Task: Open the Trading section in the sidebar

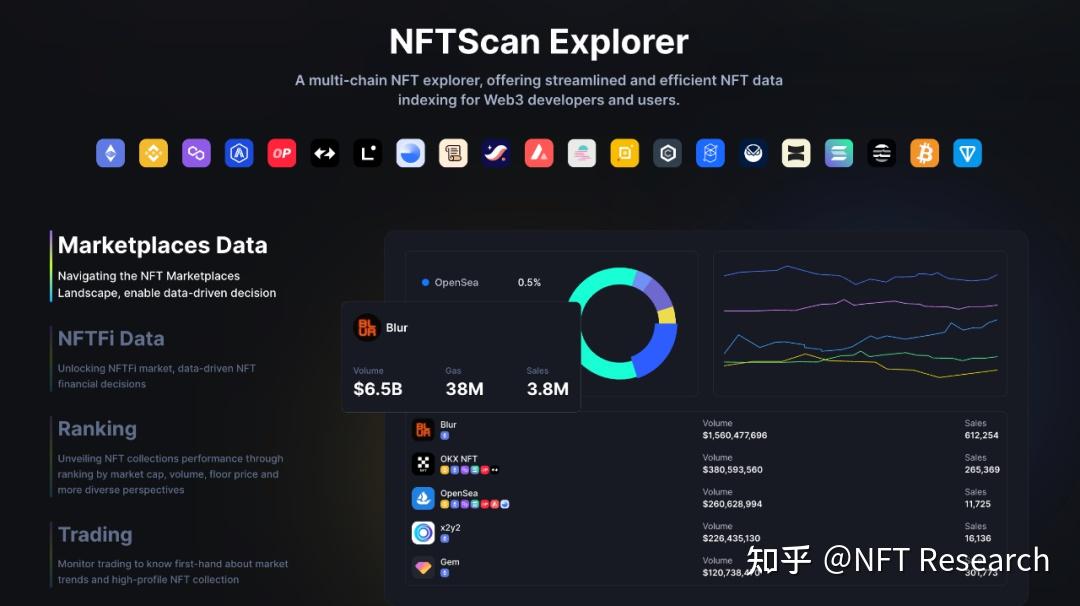Action: pyautogui.click(x=95, y=535)
